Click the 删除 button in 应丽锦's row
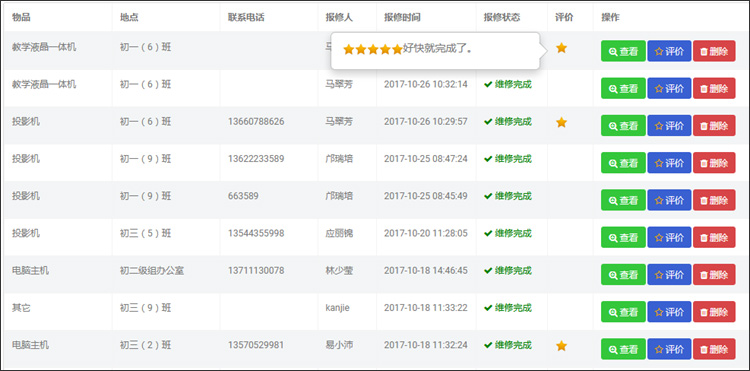 click(x=714, y=237)
